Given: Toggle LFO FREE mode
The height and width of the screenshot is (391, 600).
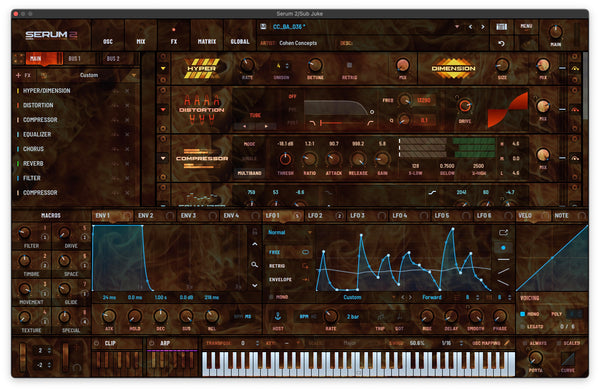Looking at the screenshot, I should click(288, 252).
